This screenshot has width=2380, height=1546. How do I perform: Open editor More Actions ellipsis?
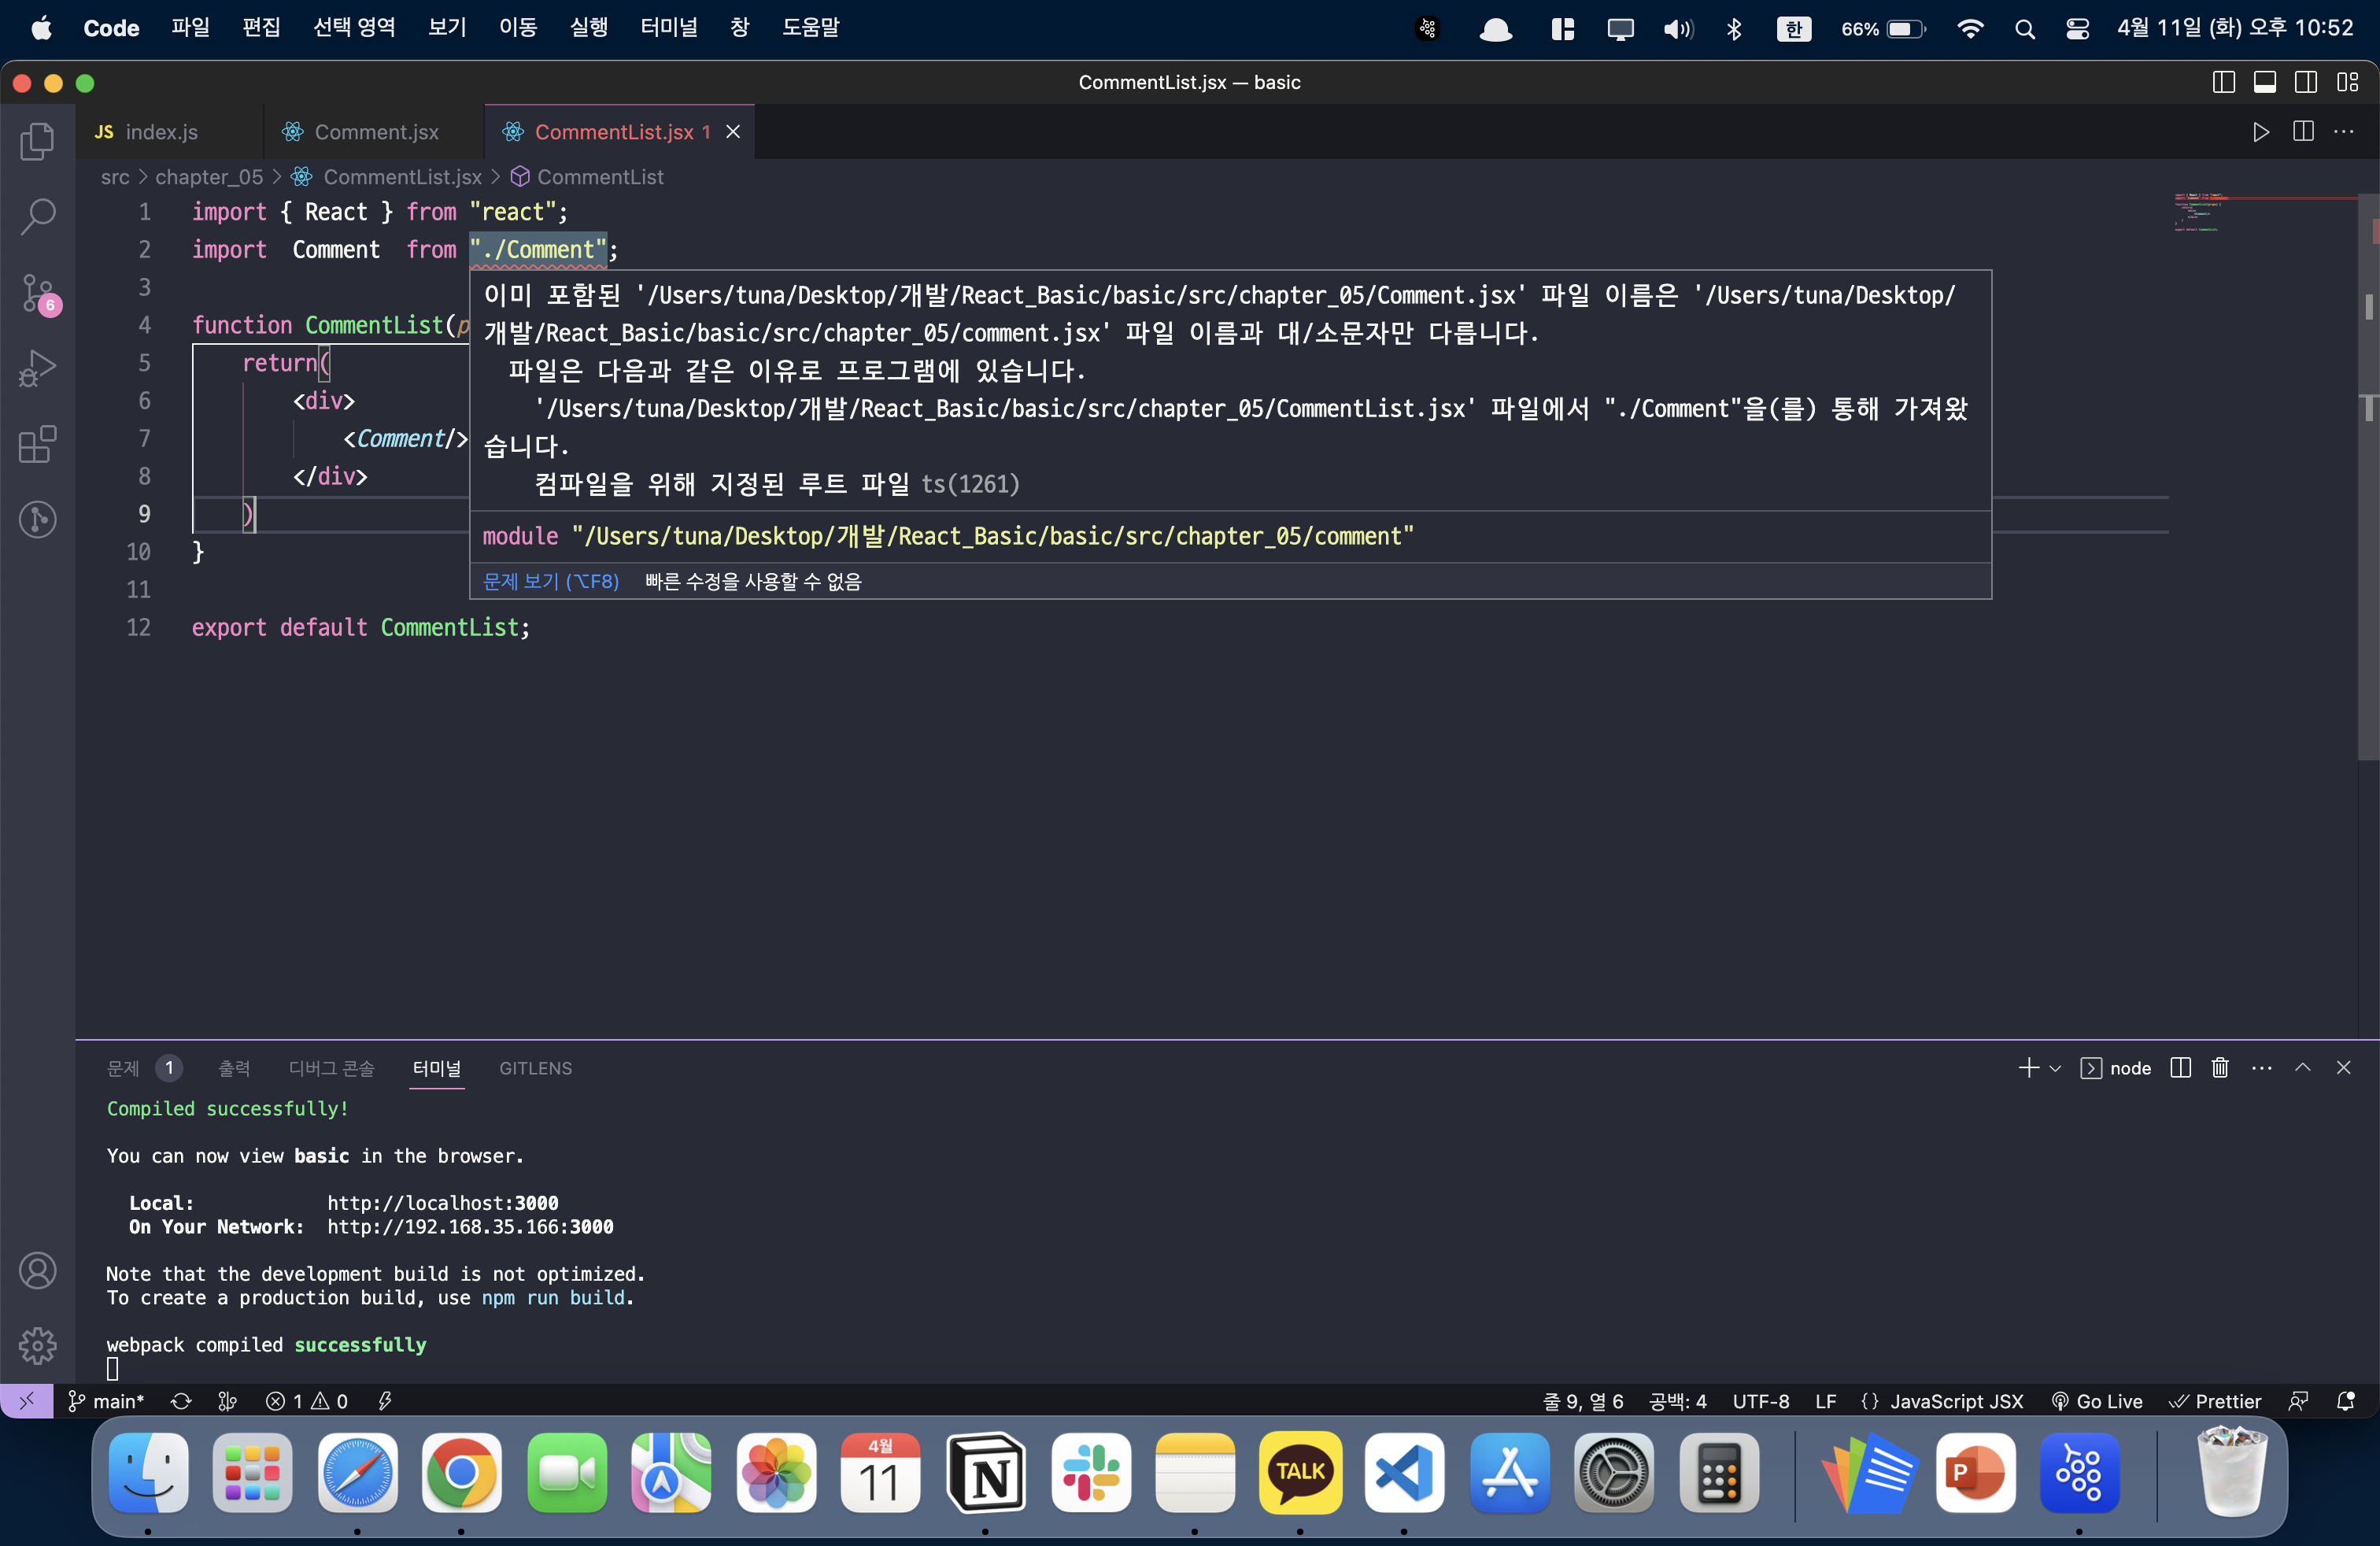(x=2344, y=131)
